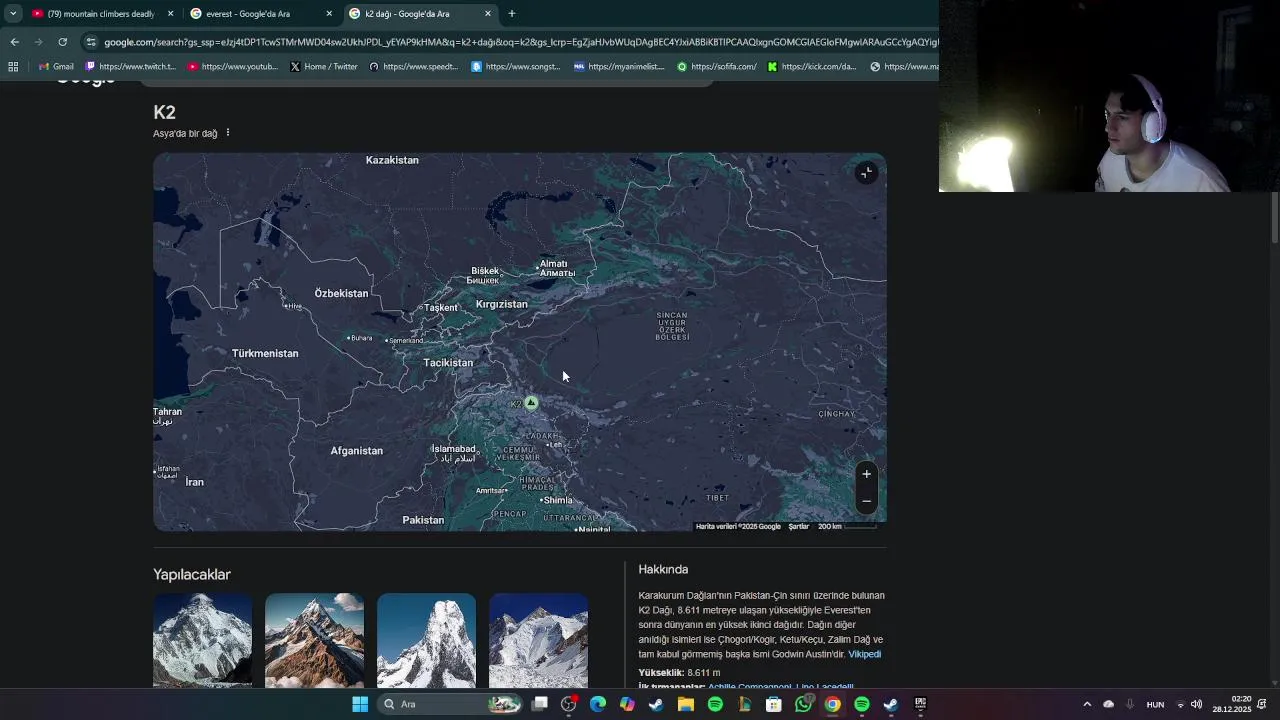Open the myanimelist bookmark

[x=619, y=67]
